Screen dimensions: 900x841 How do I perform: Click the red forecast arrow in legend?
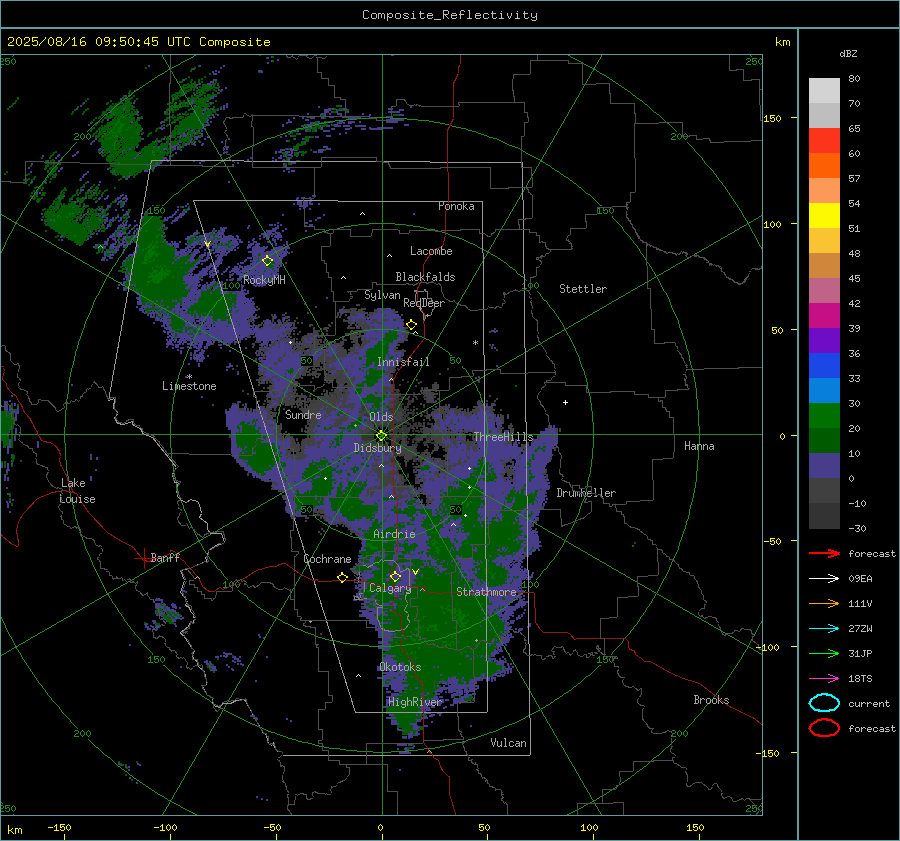(824, 553)
